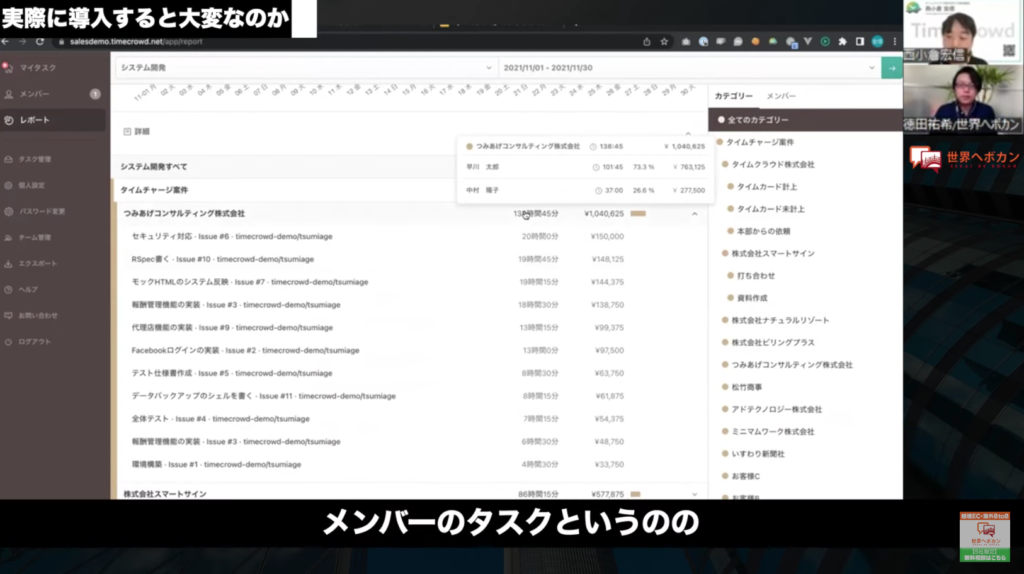The height and width of the screenshot is (574, 1024).
Task: Switch to the メンバー tab in right panel
Action: pos(780,96)
